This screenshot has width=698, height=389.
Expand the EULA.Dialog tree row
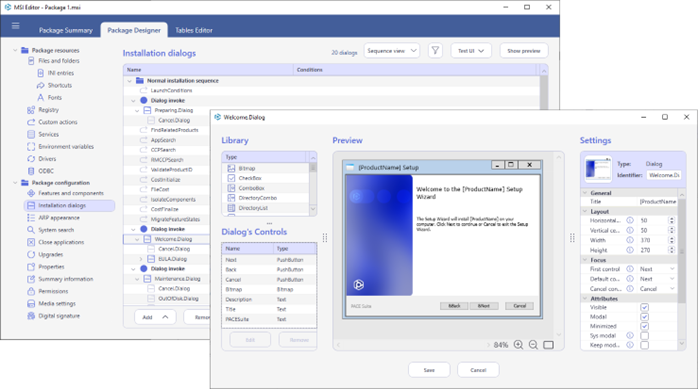[141, 259]
